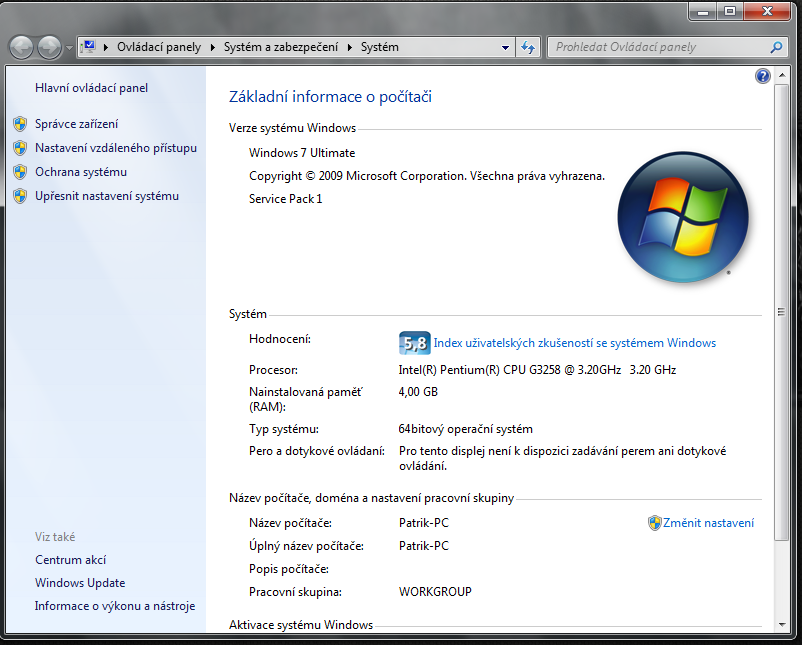Click the forward navigation arrow button
Screen dimensions: 802x645
pyautogui.click(x=49, y=47)
